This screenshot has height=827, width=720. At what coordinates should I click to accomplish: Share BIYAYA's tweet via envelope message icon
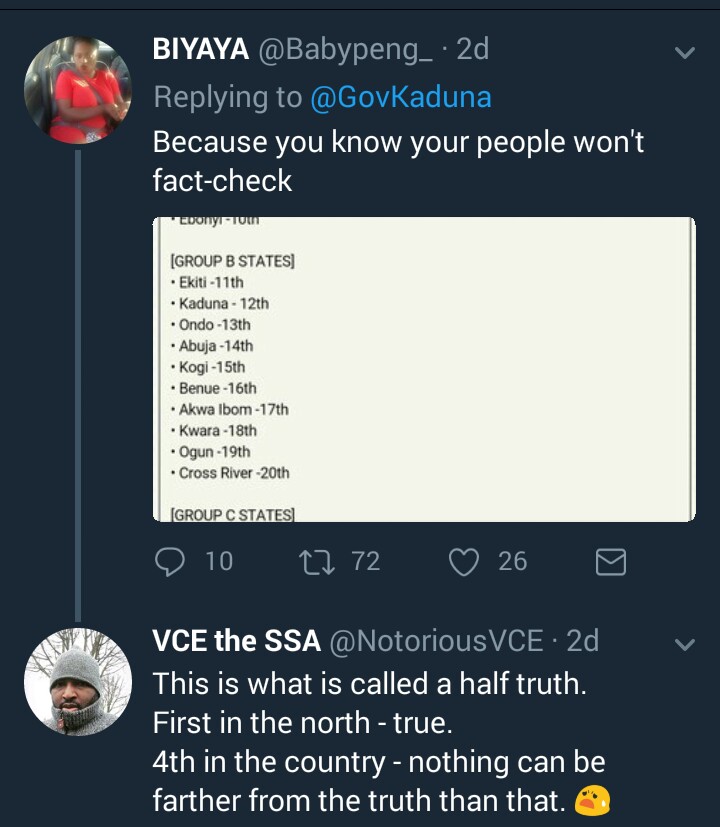(611, 562)
